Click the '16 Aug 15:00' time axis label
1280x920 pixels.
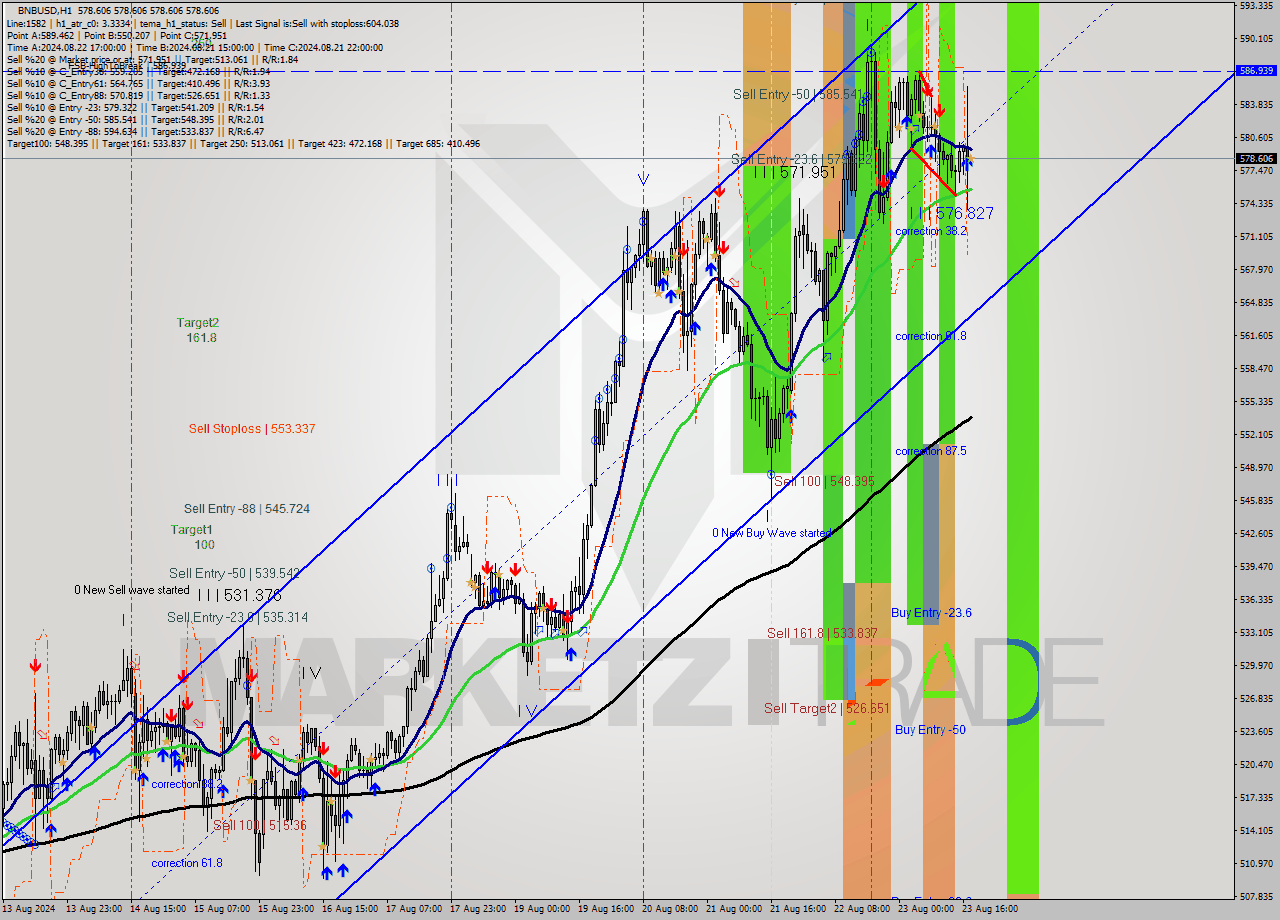pos(349,909)
